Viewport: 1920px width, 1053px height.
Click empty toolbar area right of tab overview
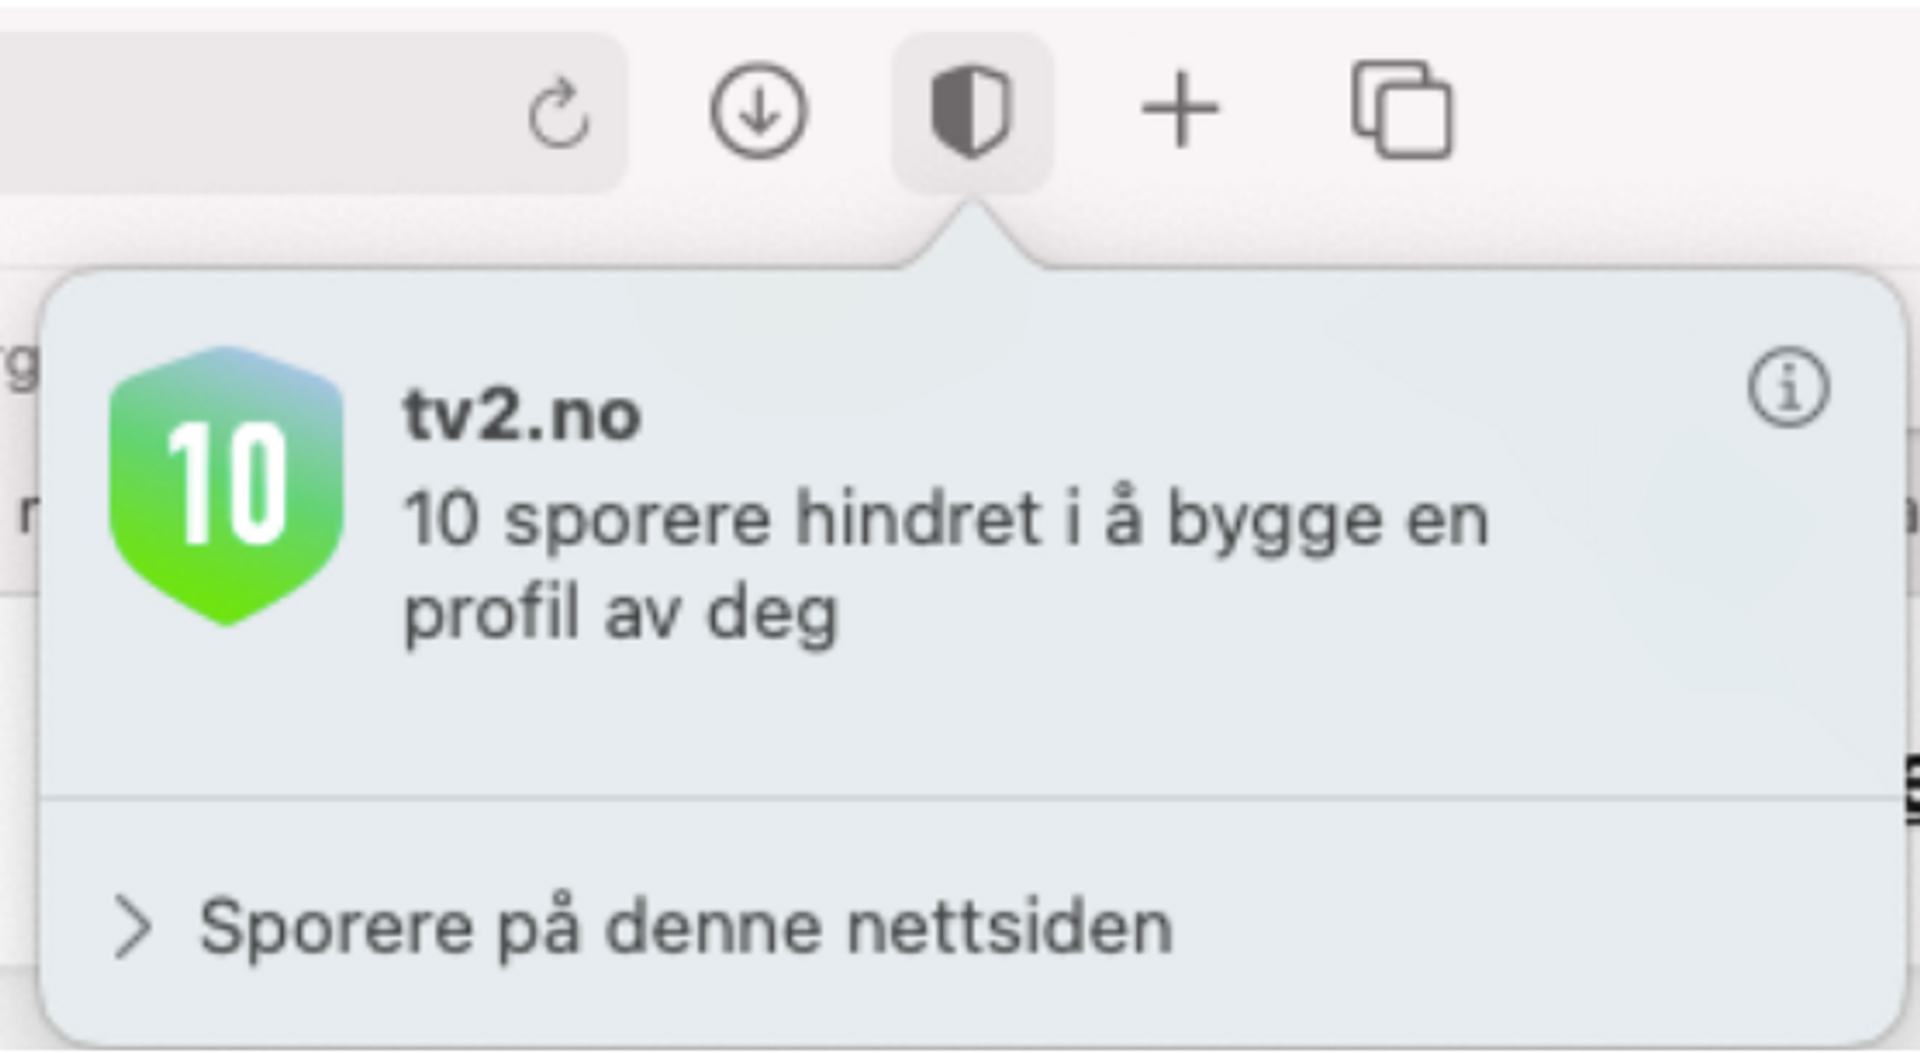(x=1690, y=110)
